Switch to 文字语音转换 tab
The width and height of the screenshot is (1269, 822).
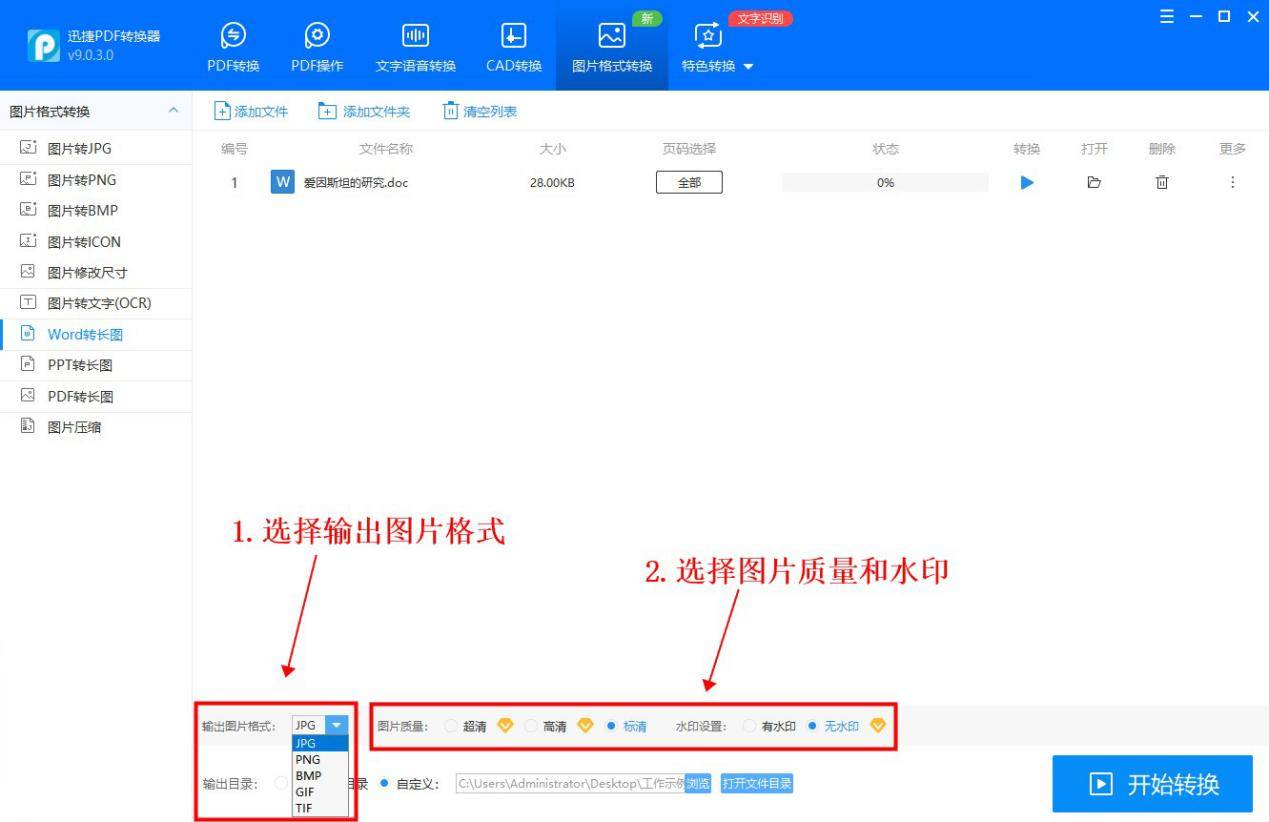(415, 47)
